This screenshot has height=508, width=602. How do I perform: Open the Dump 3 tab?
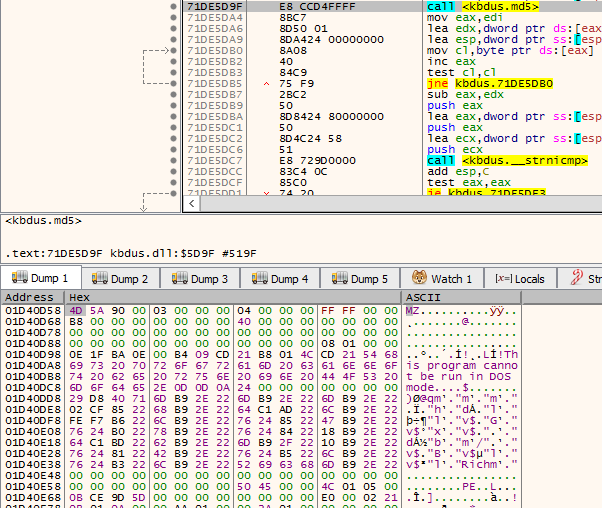[x=200, y=279]
